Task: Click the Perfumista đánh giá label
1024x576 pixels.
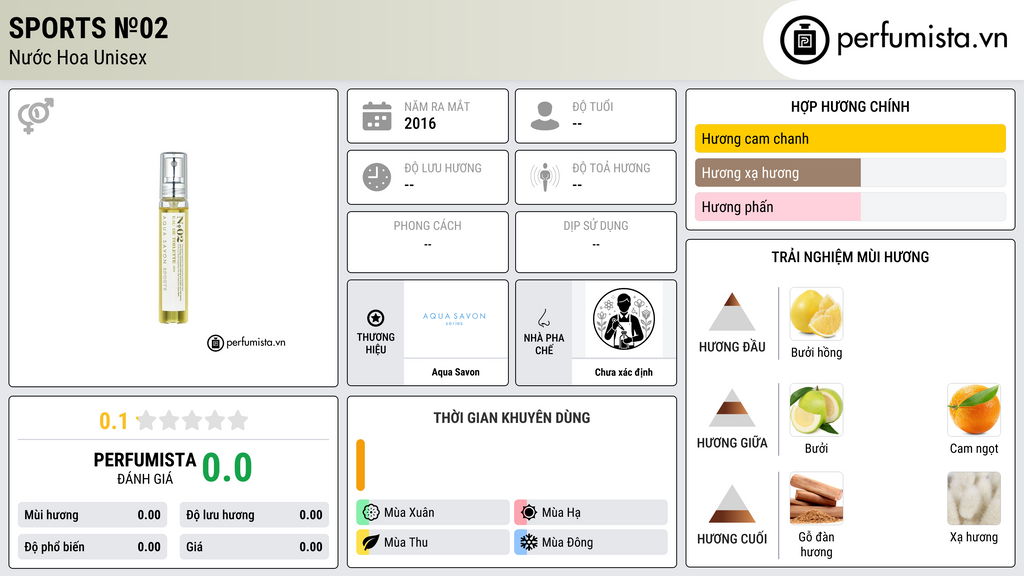Action: tap(145, 468)
